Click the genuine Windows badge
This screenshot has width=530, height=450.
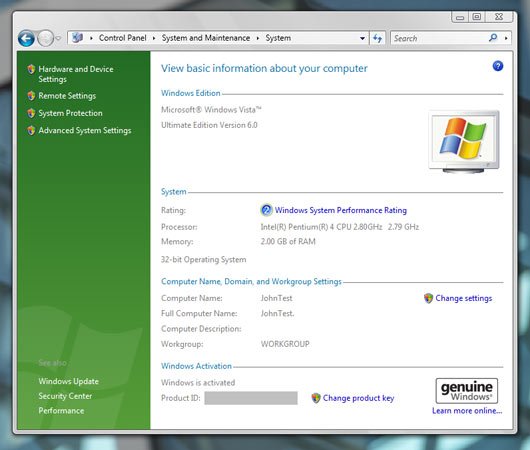click(466, 390)
